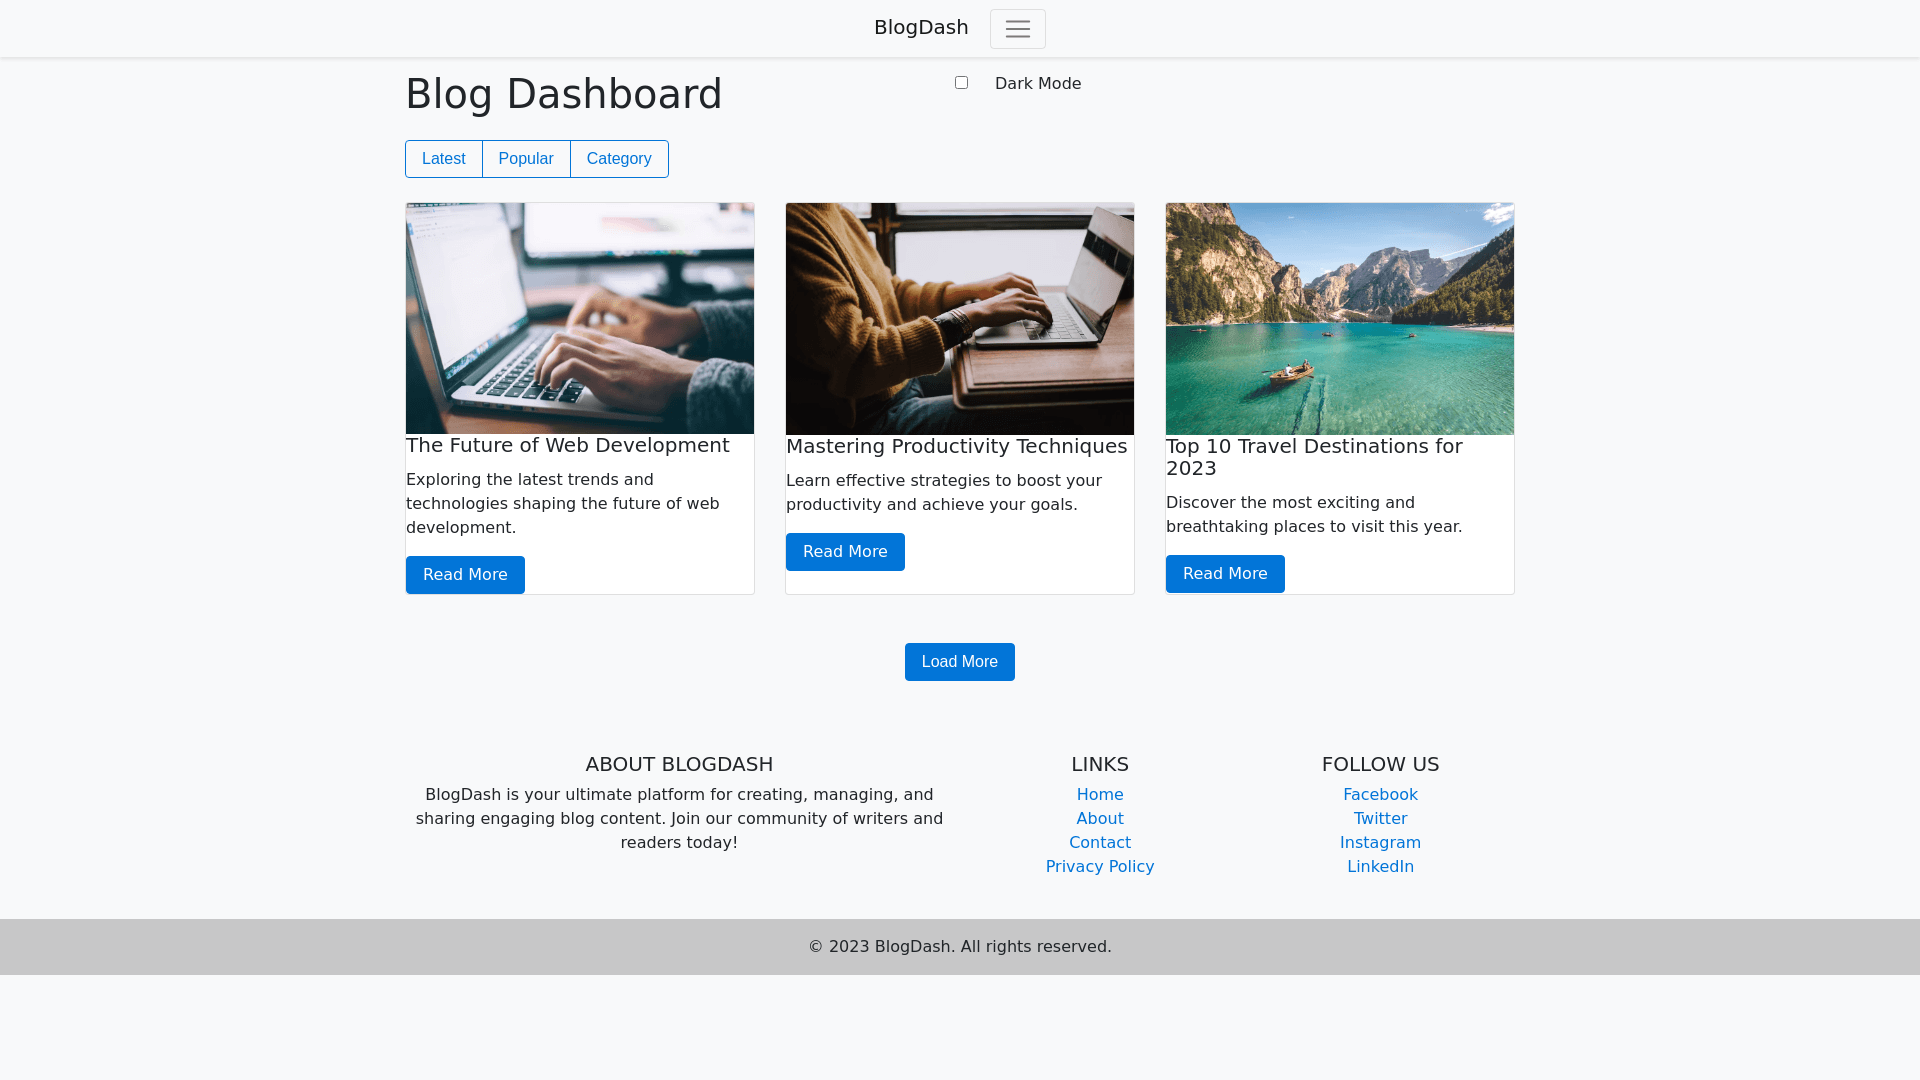The width and height of the screenshot is (1920, 1080).
Task: Follow the Instagram link
Action: click(x=1380, y=843)
